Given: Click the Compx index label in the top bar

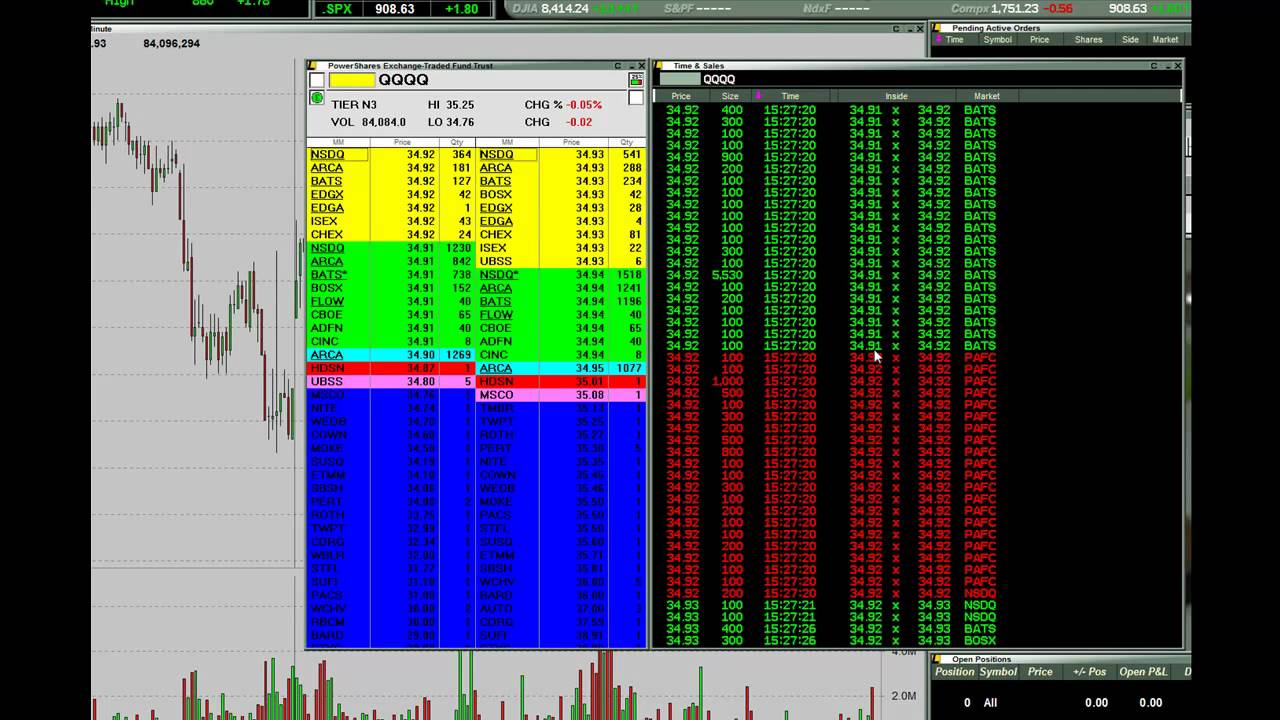Looking at the screenshot, I should coord(969,9).
